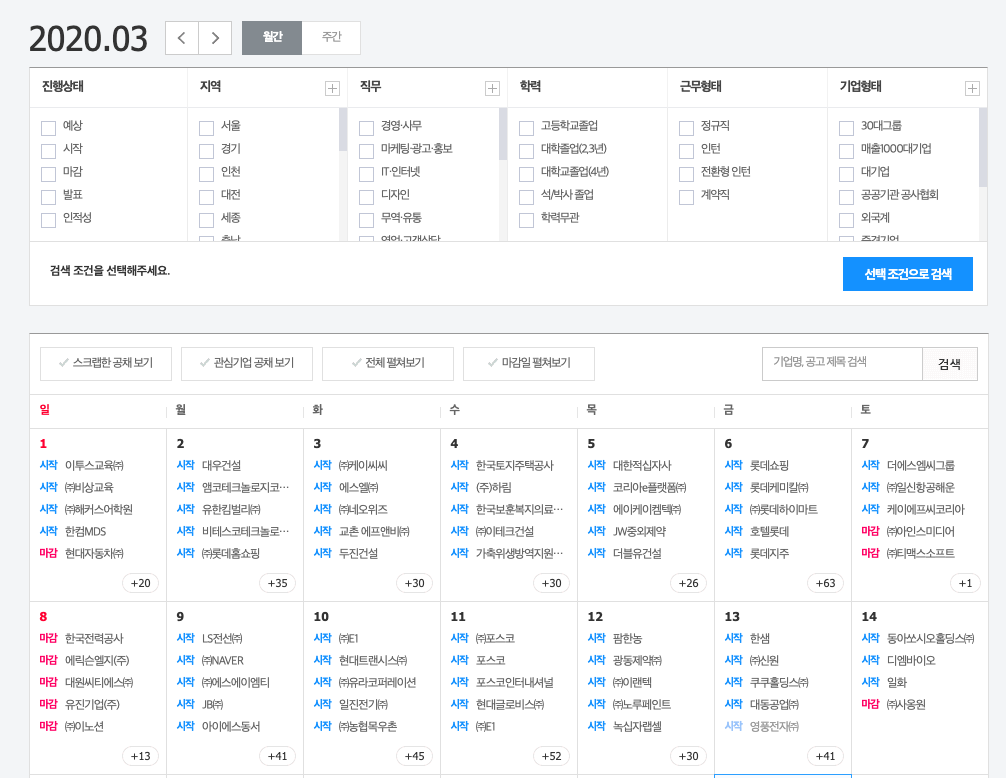Toggle 스크랩한 공채 보기 filter
Screen dimensions: 1006x778
coord(106,364)
